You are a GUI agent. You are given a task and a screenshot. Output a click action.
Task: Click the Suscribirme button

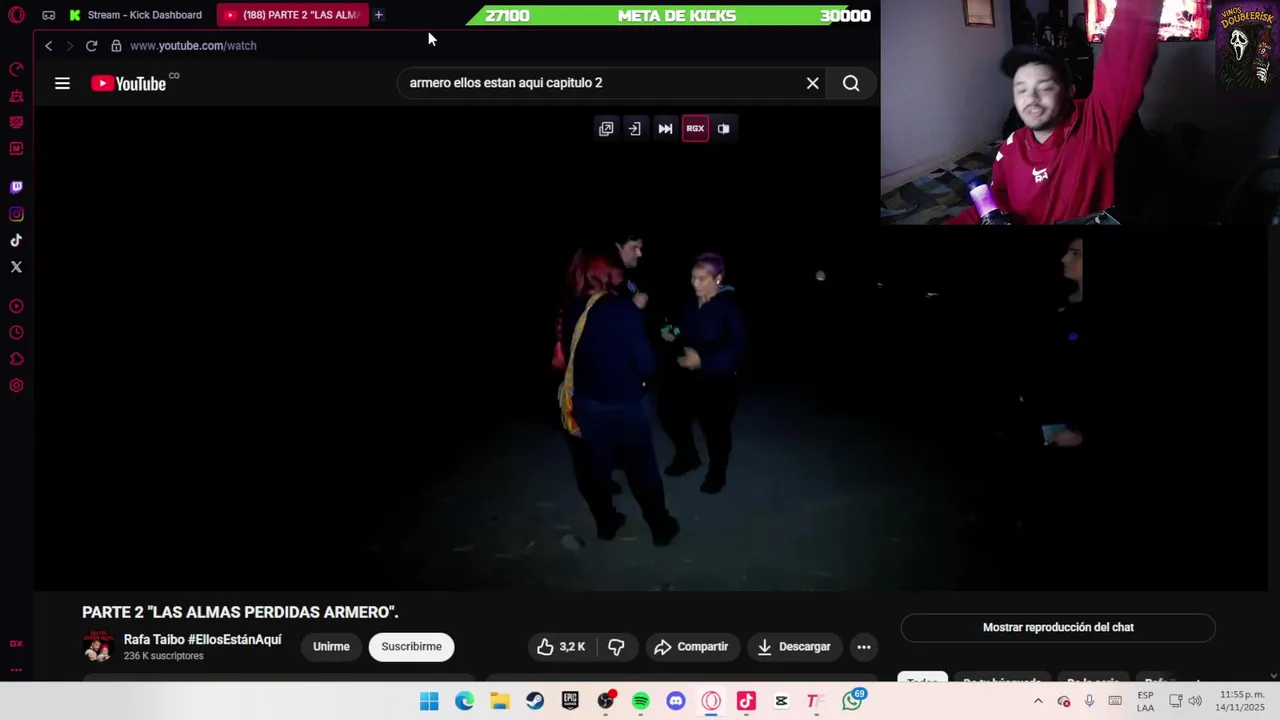click(x=411, y=647)
